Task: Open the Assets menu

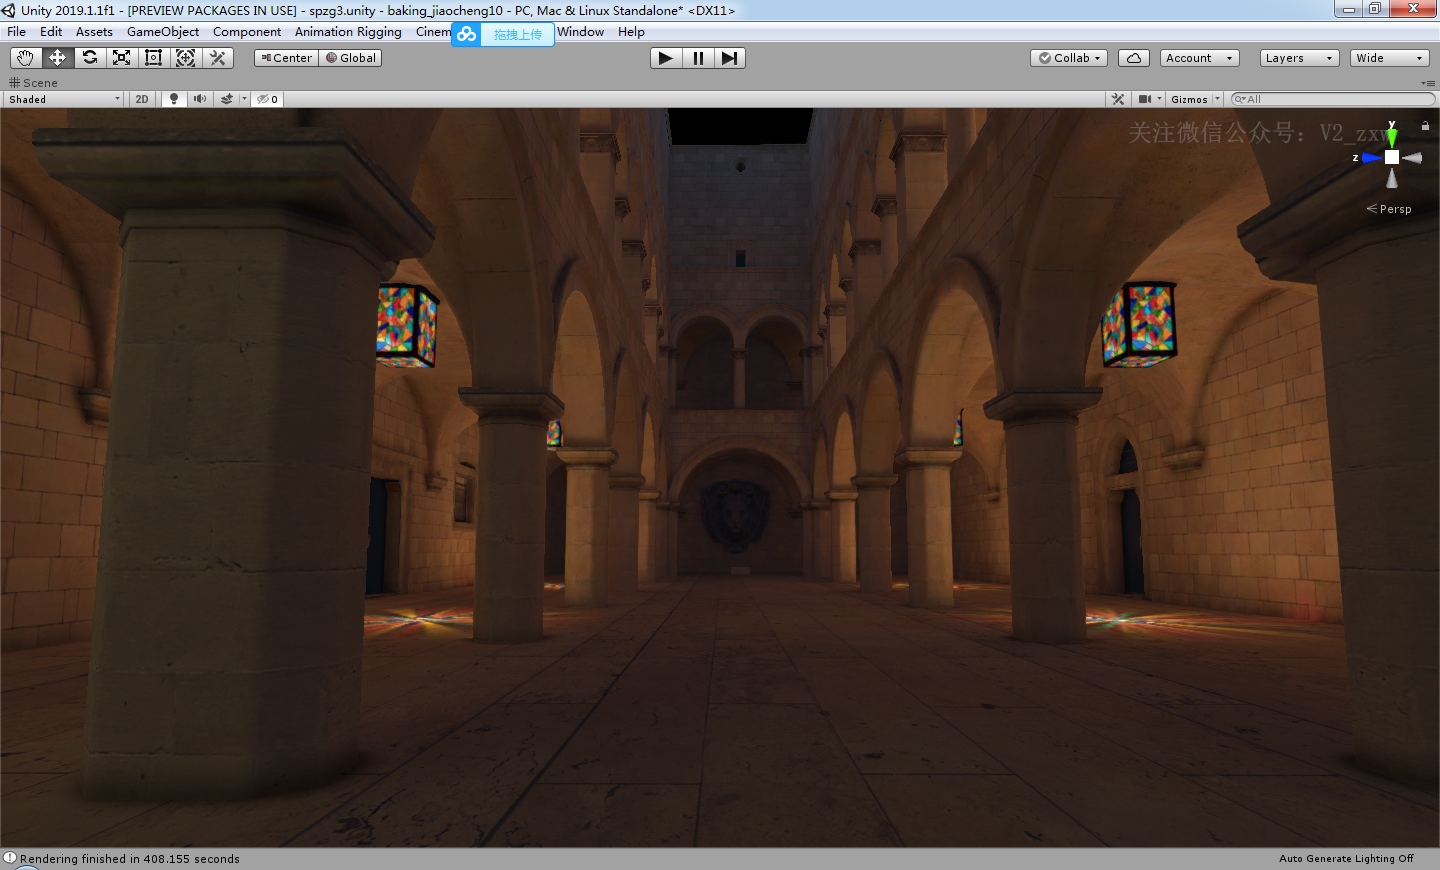Action: [95, 32]
